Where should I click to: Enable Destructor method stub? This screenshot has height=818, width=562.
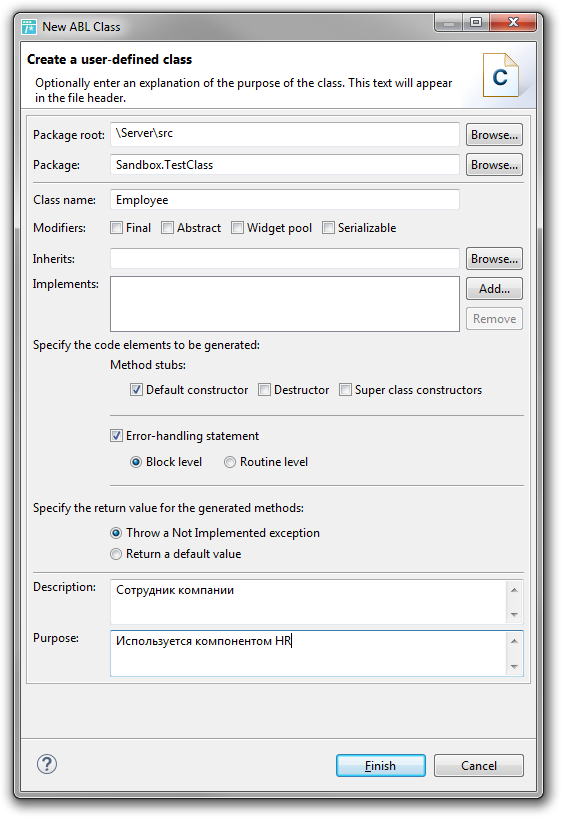click(265, 390)
